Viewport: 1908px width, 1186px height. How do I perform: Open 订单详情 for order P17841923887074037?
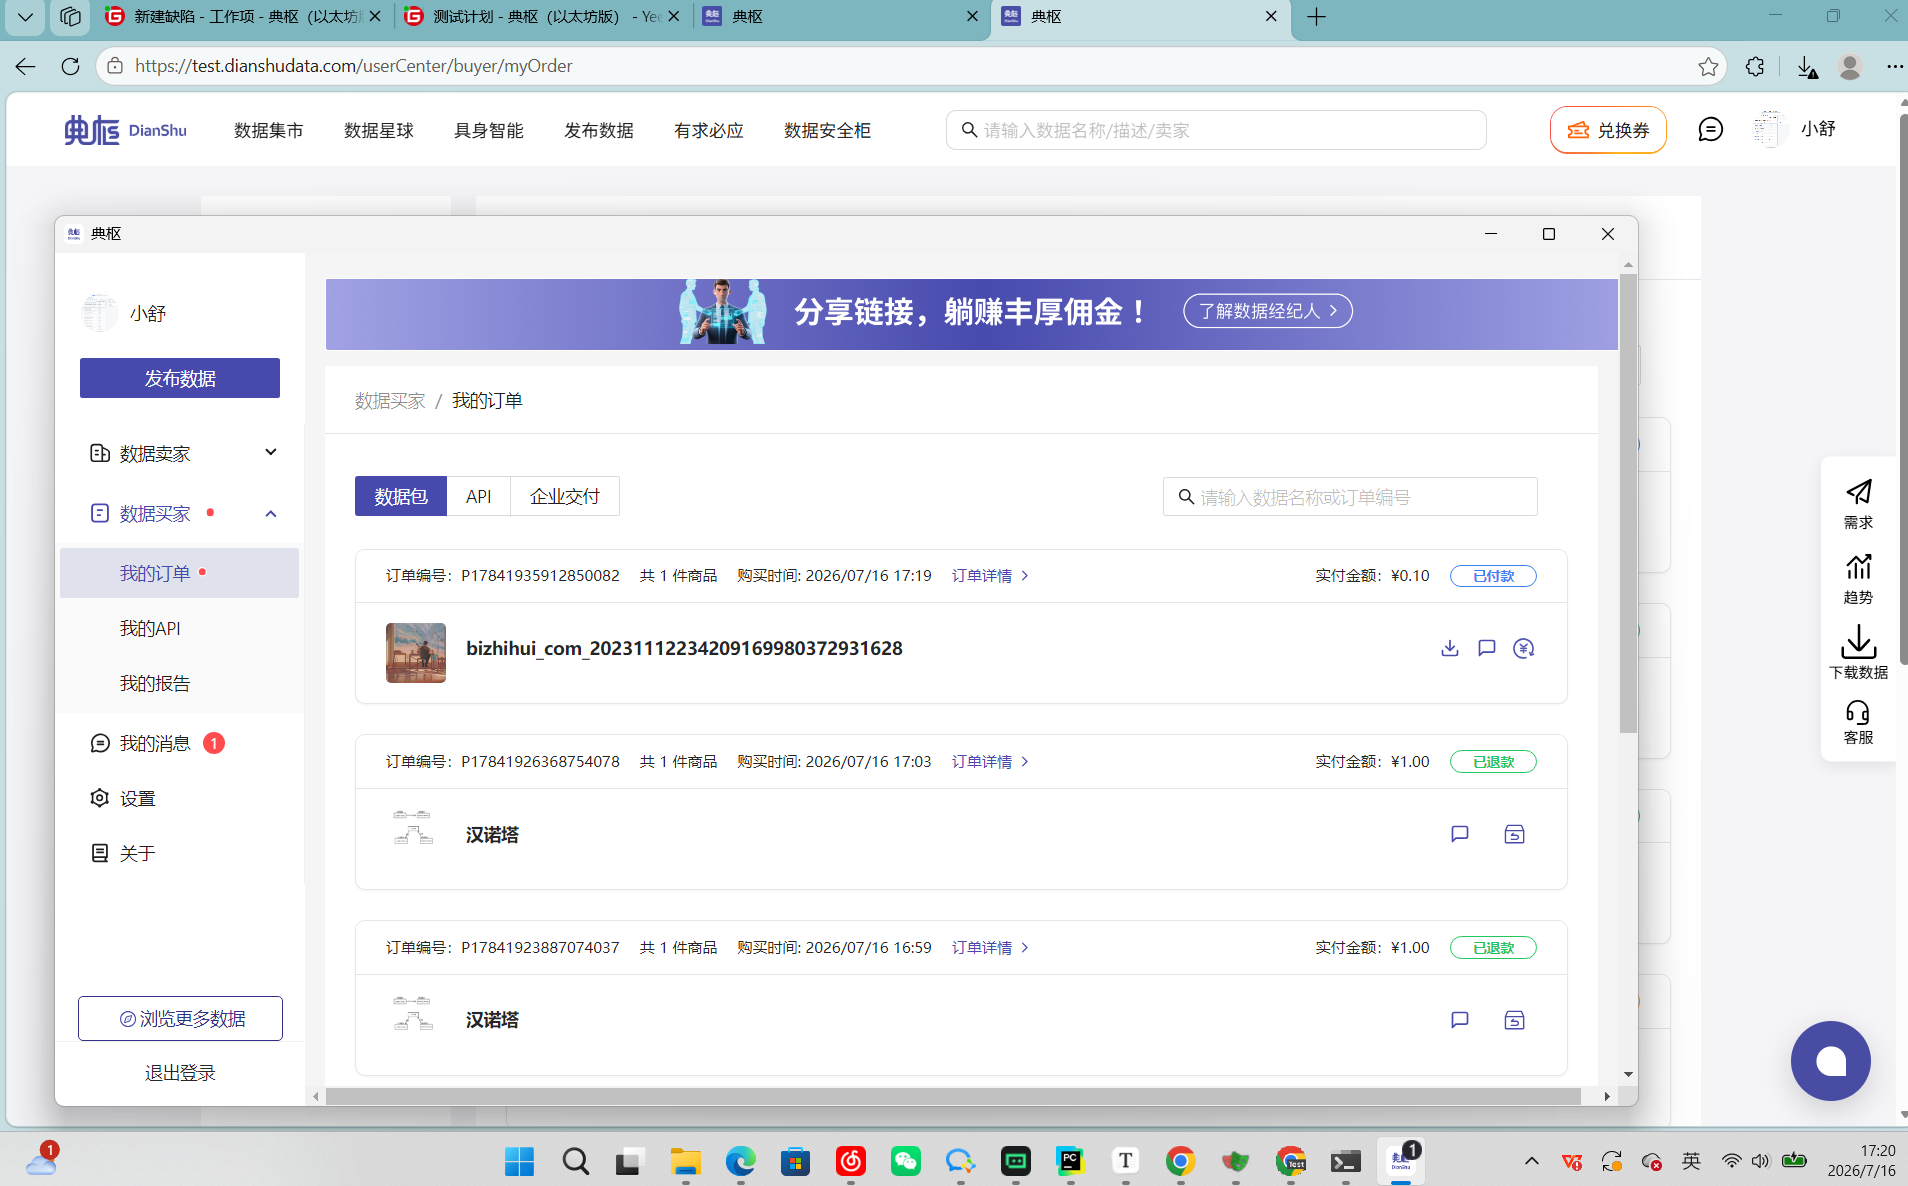click(x=990, y=948)
